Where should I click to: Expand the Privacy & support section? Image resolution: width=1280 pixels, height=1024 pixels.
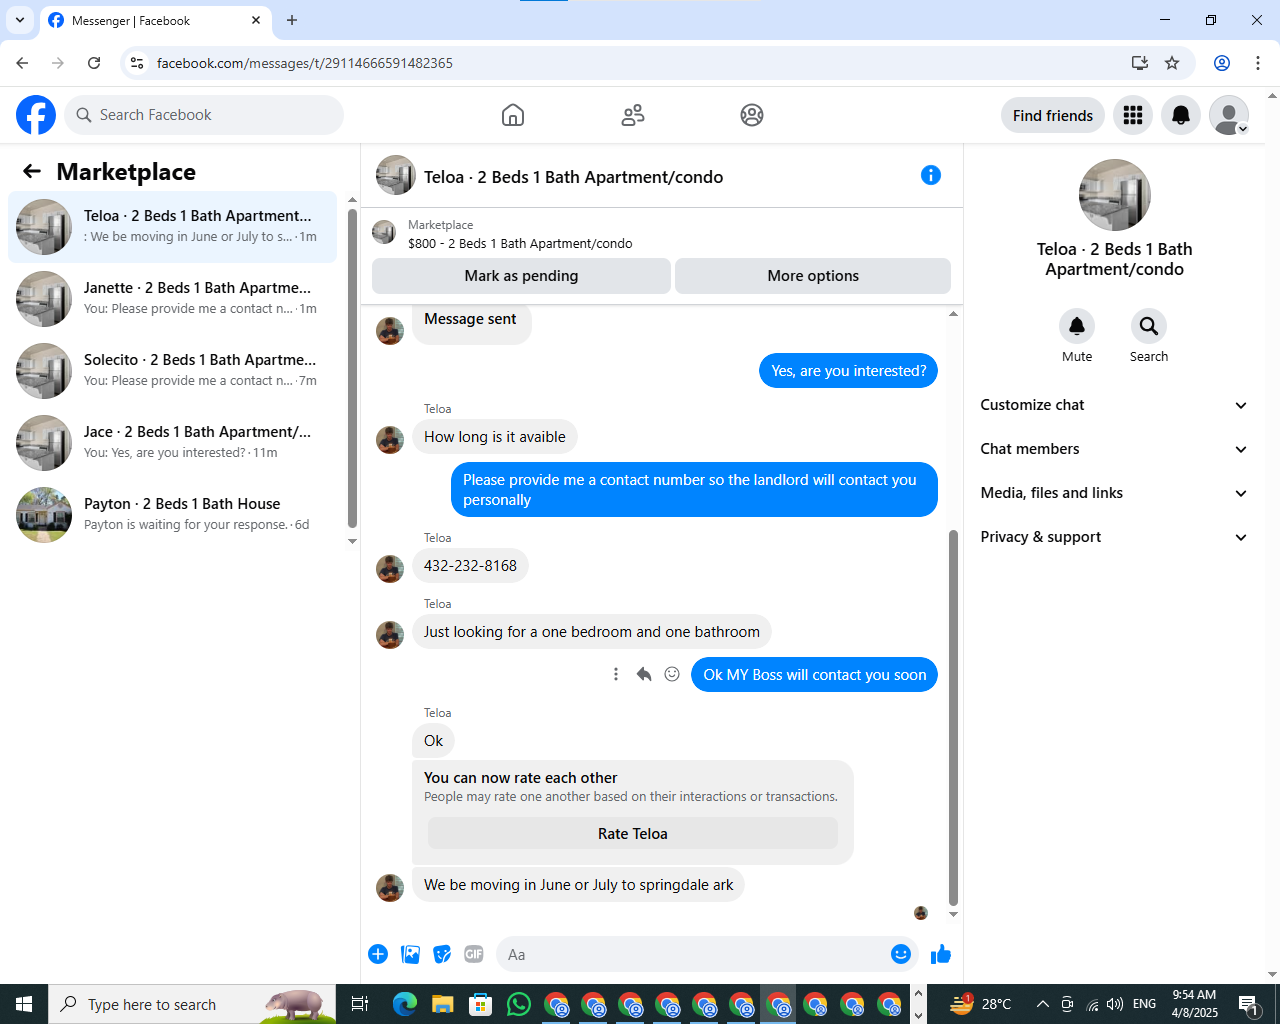[1114, 537]
